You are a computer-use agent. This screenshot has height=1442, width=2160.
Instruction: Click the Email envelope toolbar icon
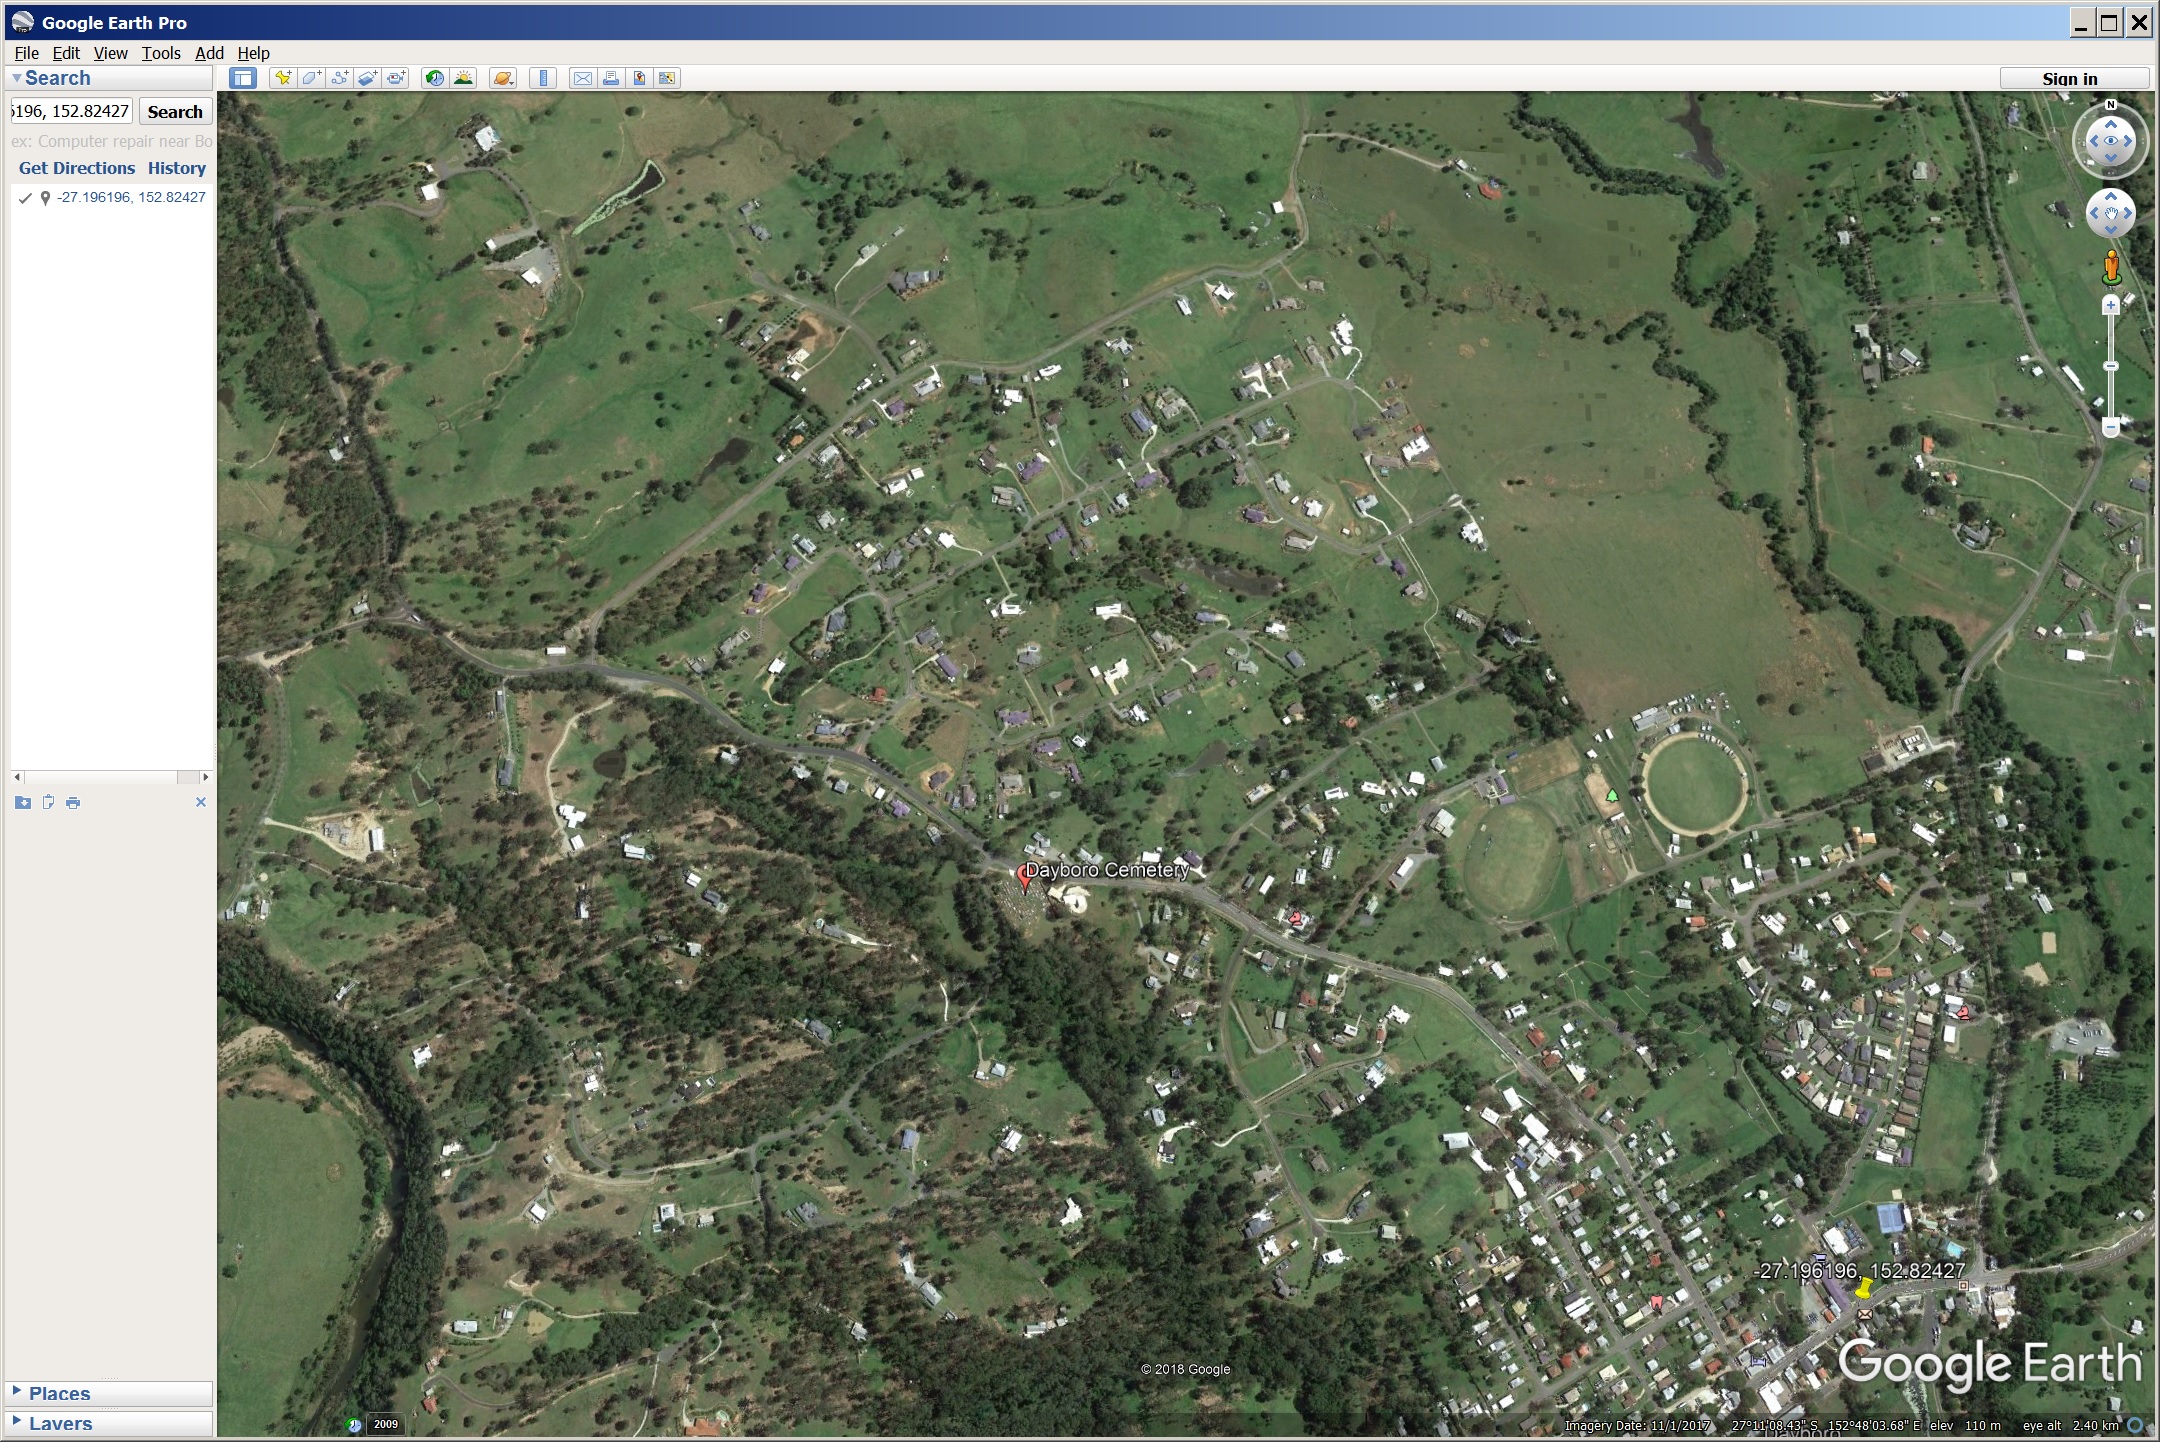[582, 78]
